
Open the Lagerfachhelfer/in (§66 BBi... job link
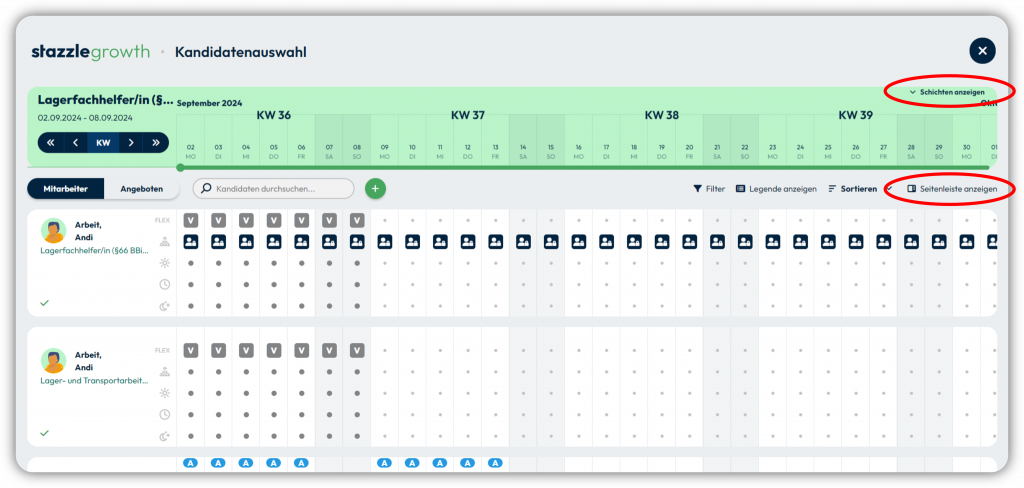point(94,250)
